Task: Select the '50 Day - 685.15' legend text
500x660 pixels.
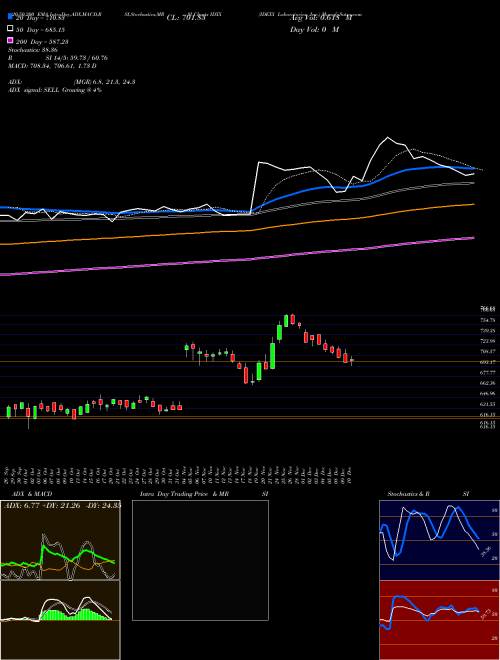Action: [x=40, y=30]
